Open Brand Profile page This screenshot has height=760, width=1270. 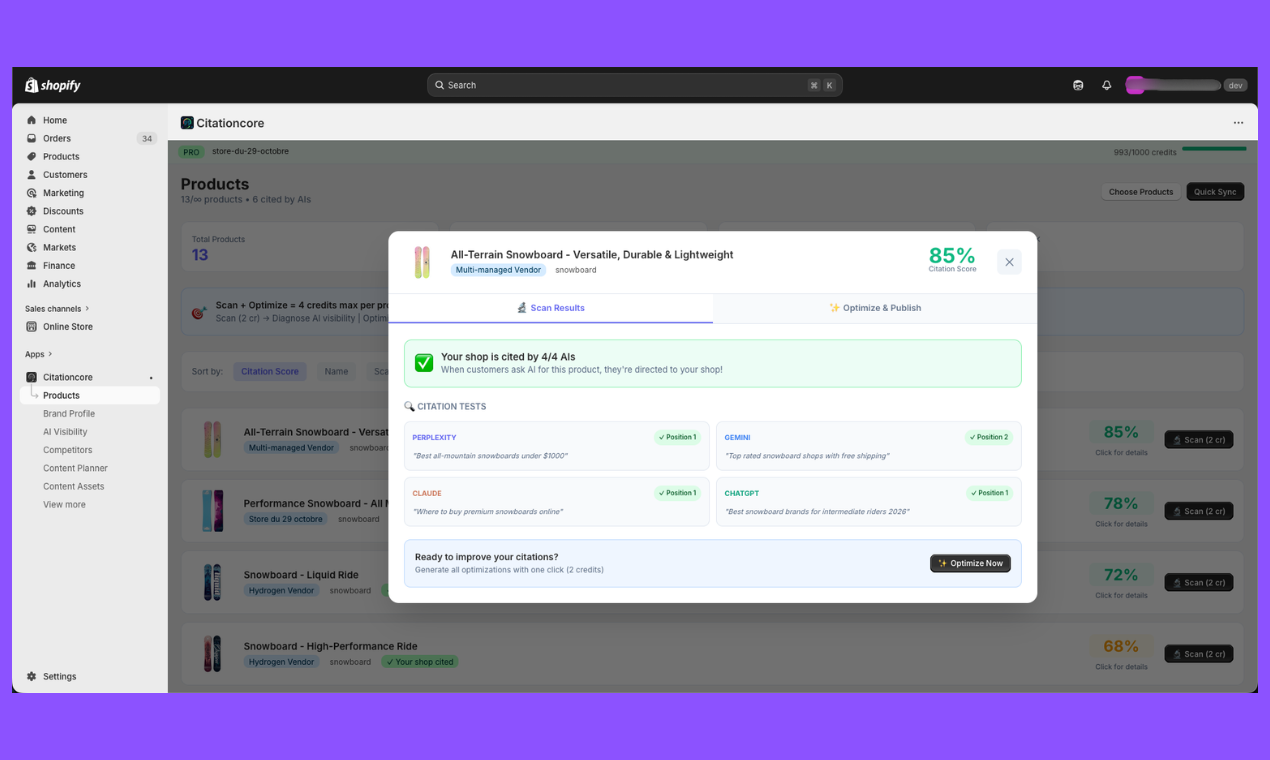pyautogui.click(x=69, y=414)
